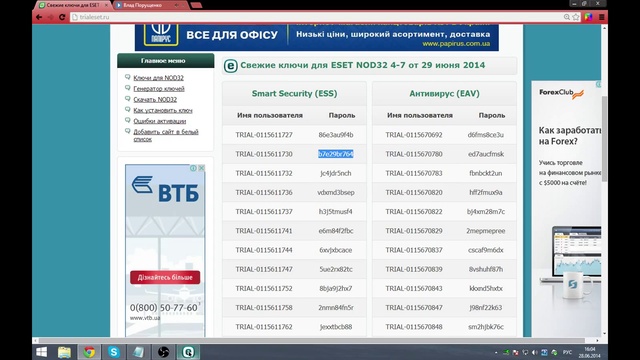Select password ed7aucfmsk
The width and height of the screenshot is (640, 360).
click(486, 154)
